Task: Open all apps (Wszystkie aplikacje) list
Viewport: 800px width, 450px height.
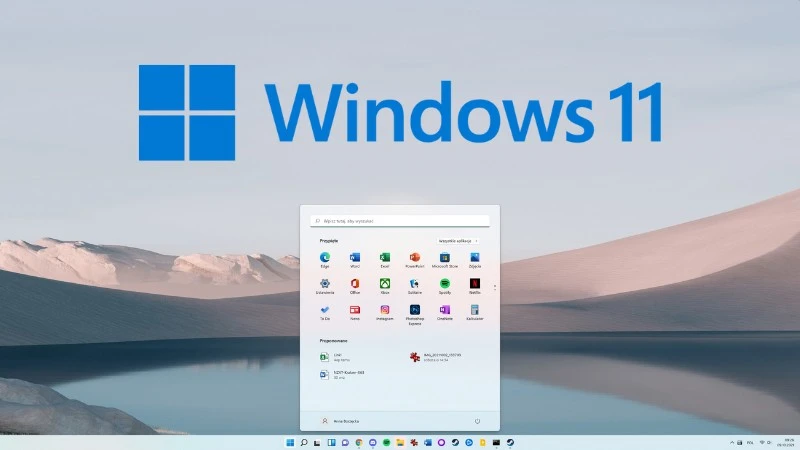Action: (x=458, y=241)
